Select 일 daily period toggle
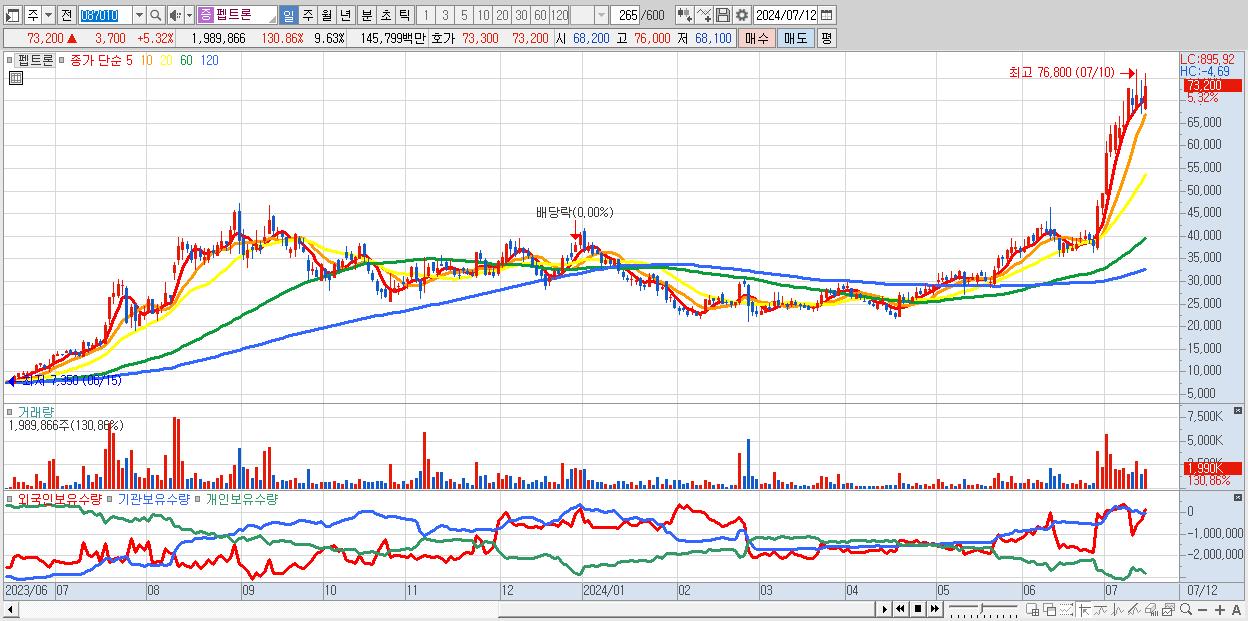Viewport: 1248px width, 621px height. [288, 16]
